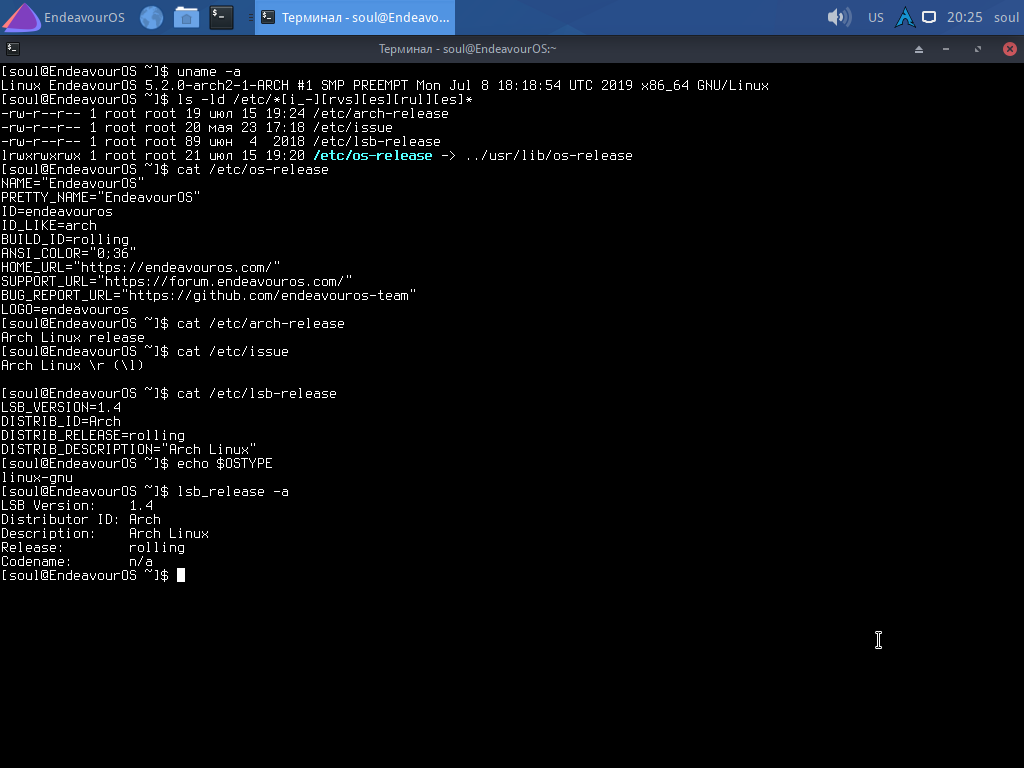Open the Arch update notifier icon
This screenshot has height=768, width=1024.
click(905, 17)
